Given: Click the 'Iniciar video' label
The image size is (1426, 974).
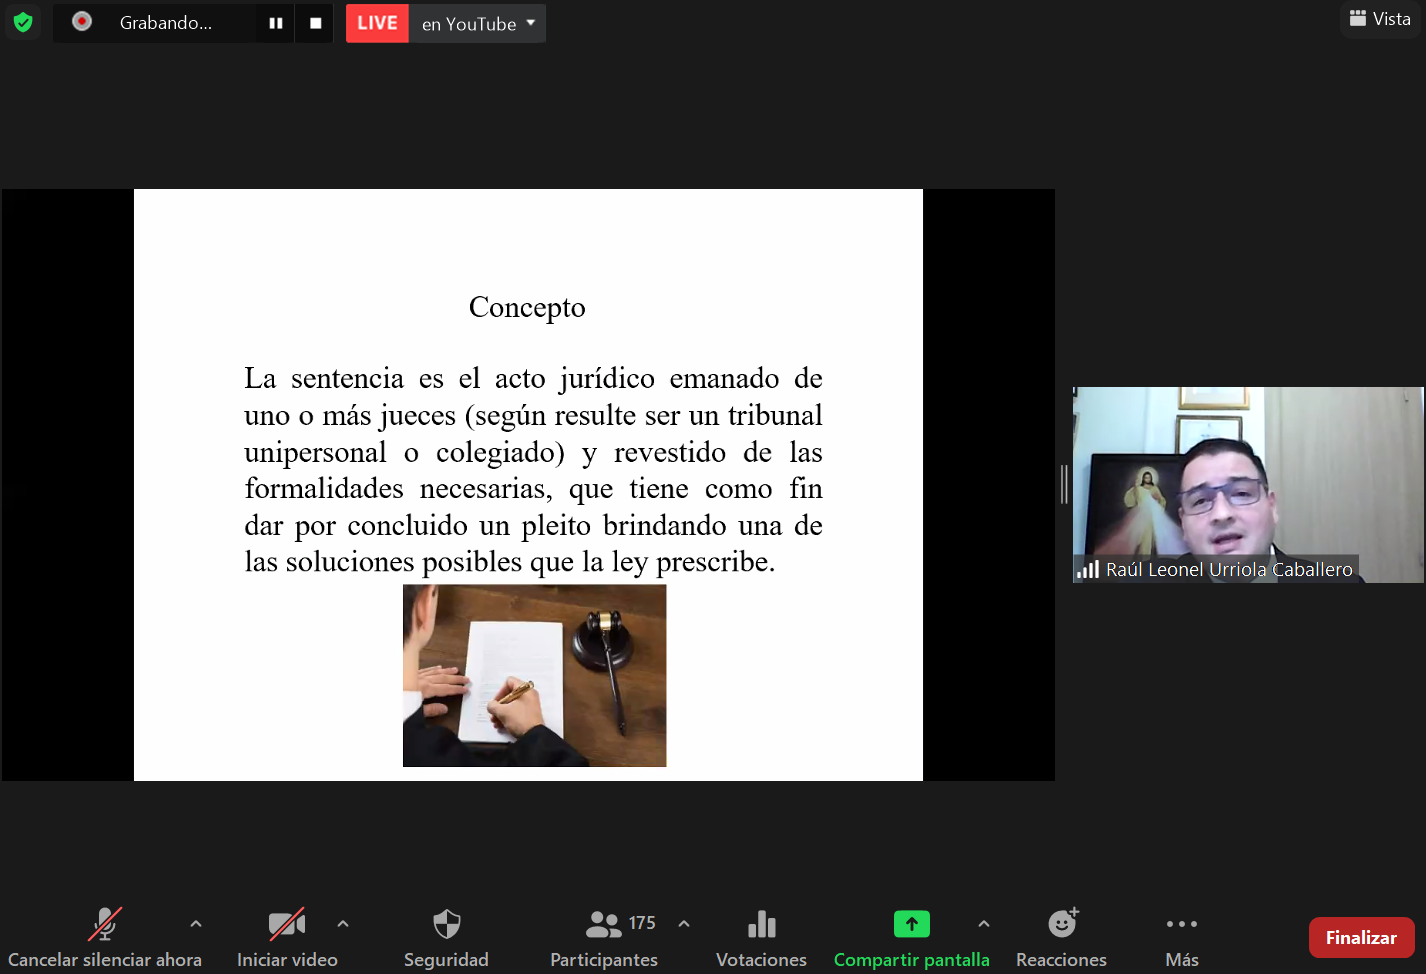Looking at the screenshot, I should [287, 960].
